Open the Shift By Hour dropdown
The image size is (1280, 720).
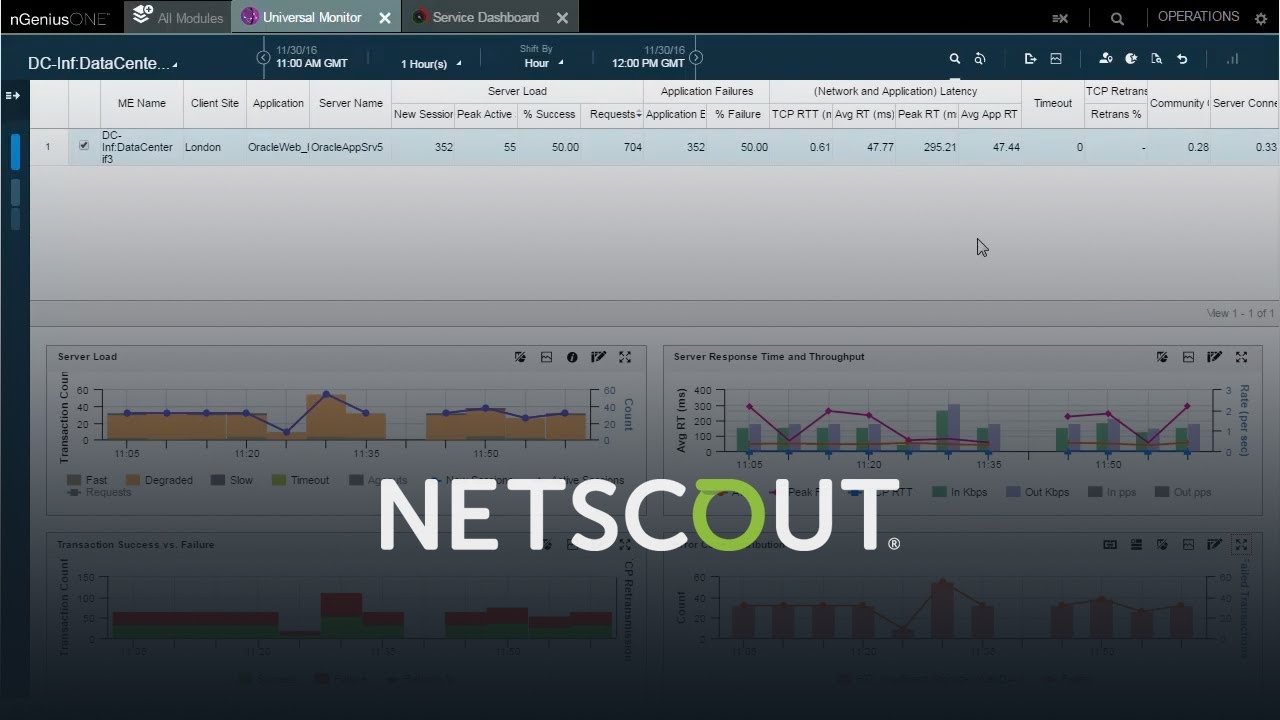[x=544, y=63]
